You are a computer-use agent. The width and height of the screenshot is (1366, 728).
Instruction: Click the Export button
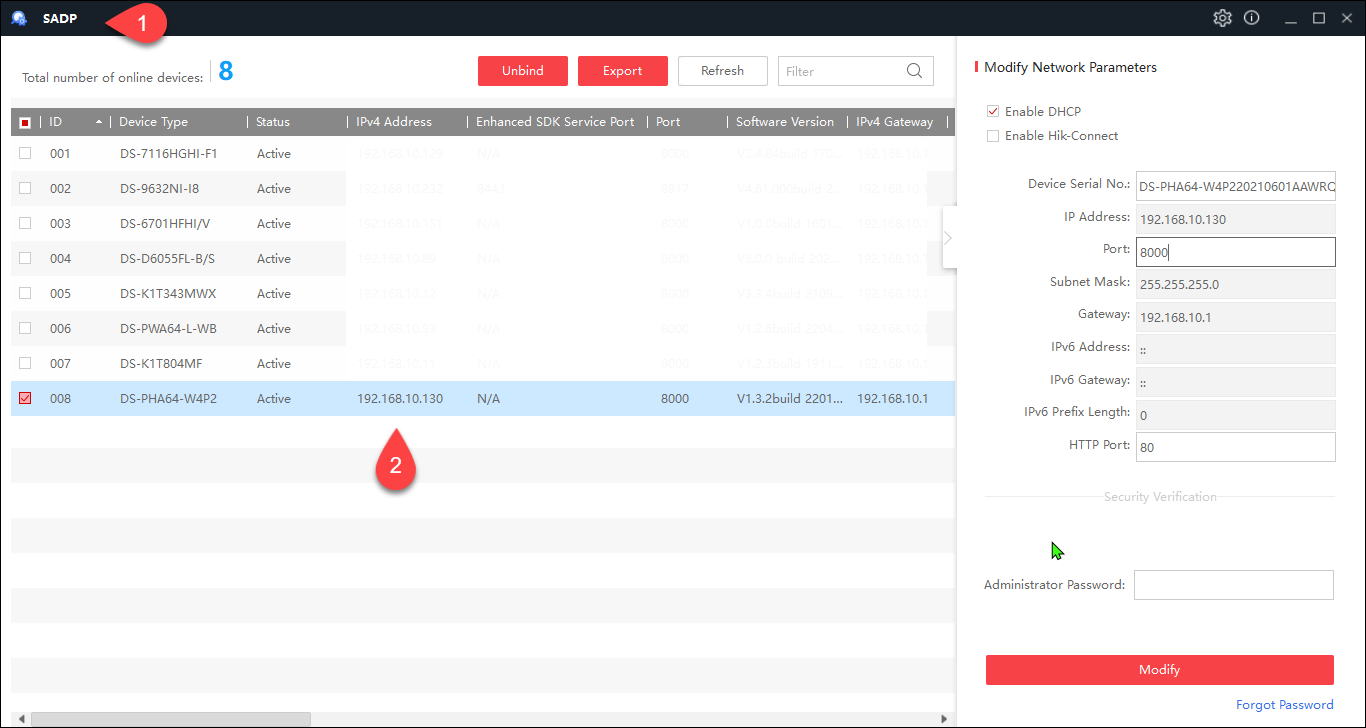click(x=623, y=71)
